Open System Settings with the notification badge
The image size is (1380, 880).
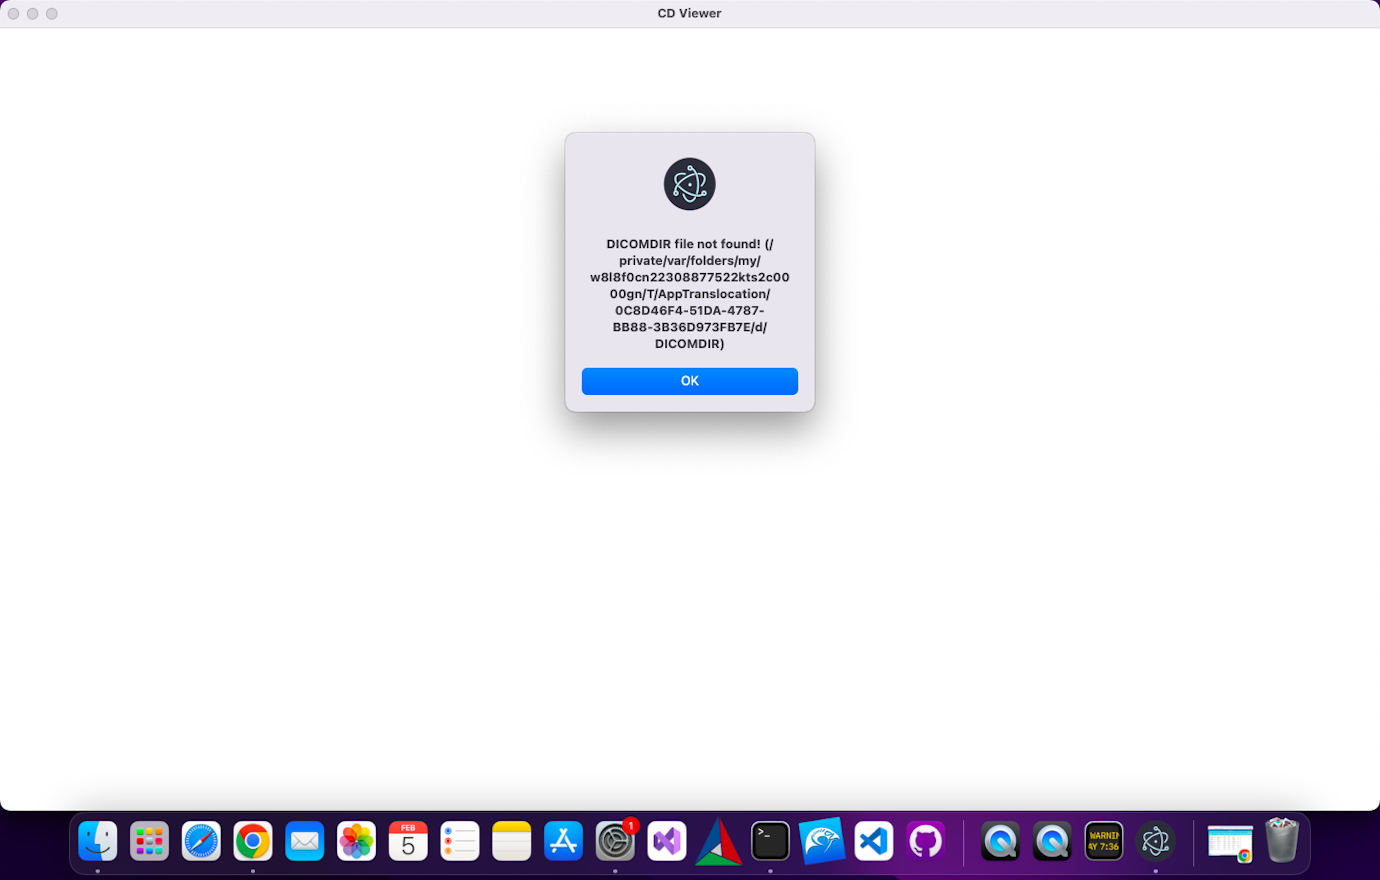pyautogui.click(x=615, y=841)
